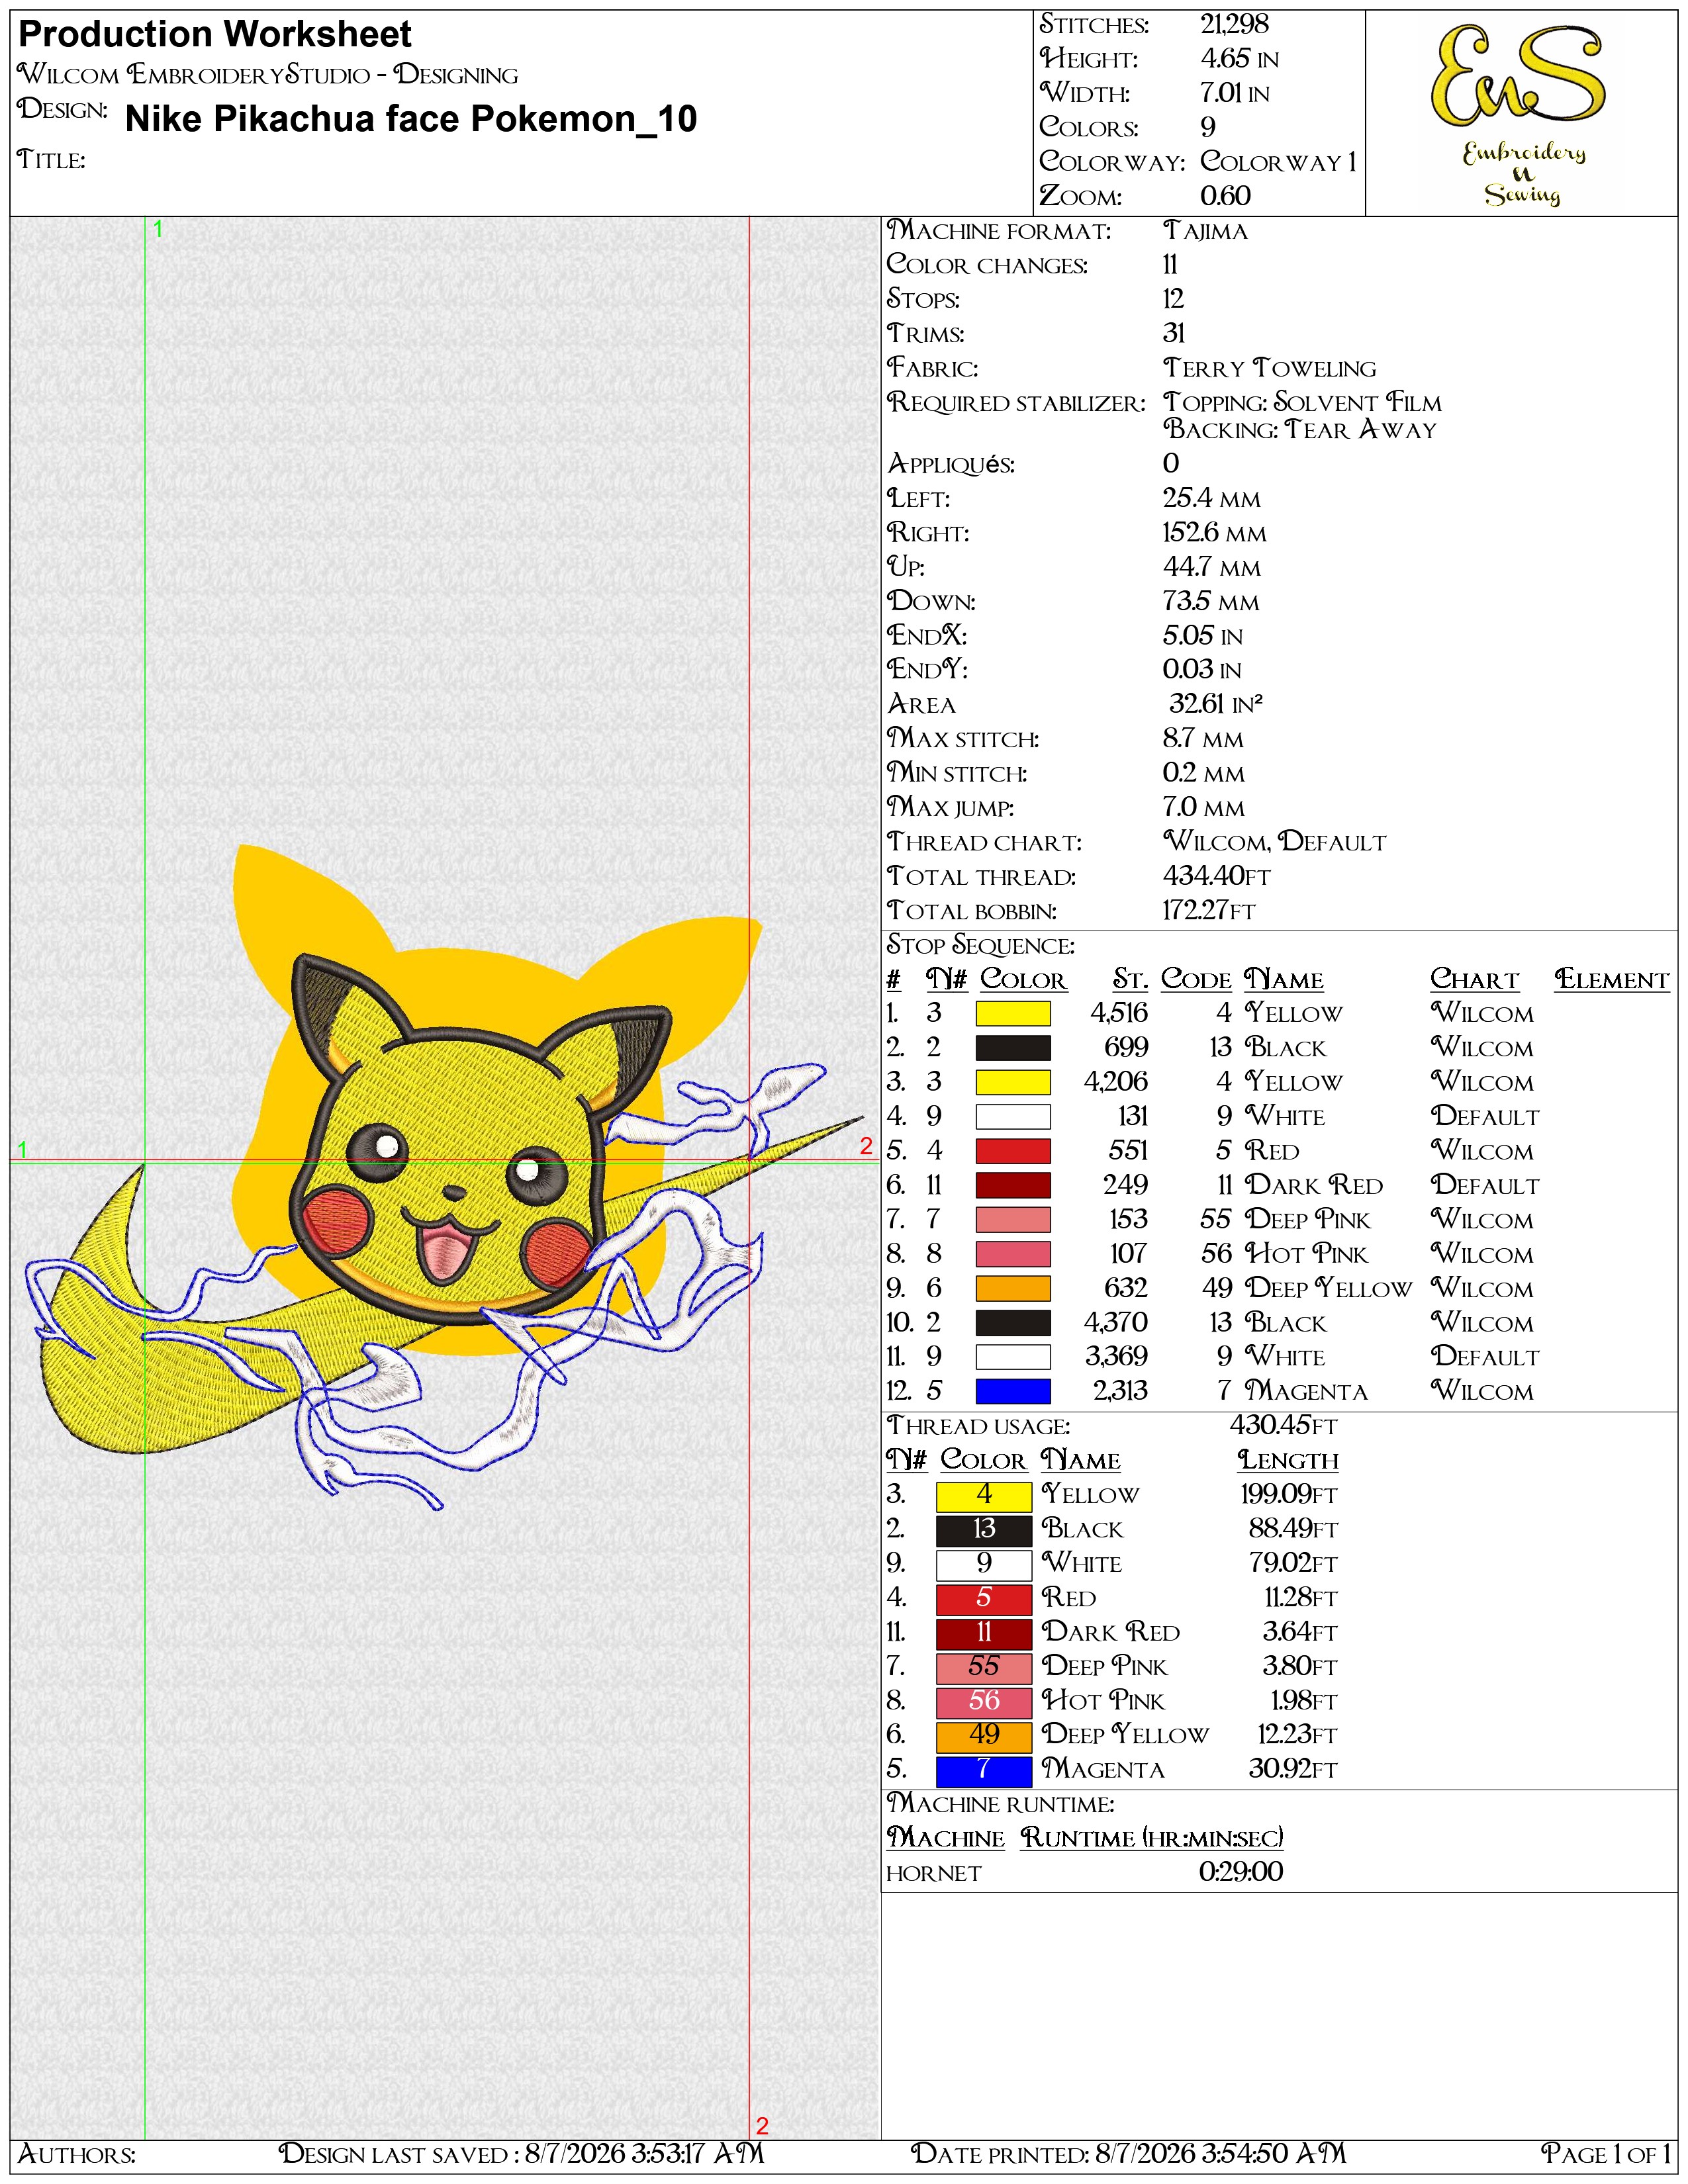Image resolution: width=1688 pixels, height=2184 pixels.
Task: Select stitch count "4,370" for Black
Action: [1116, 1323]
